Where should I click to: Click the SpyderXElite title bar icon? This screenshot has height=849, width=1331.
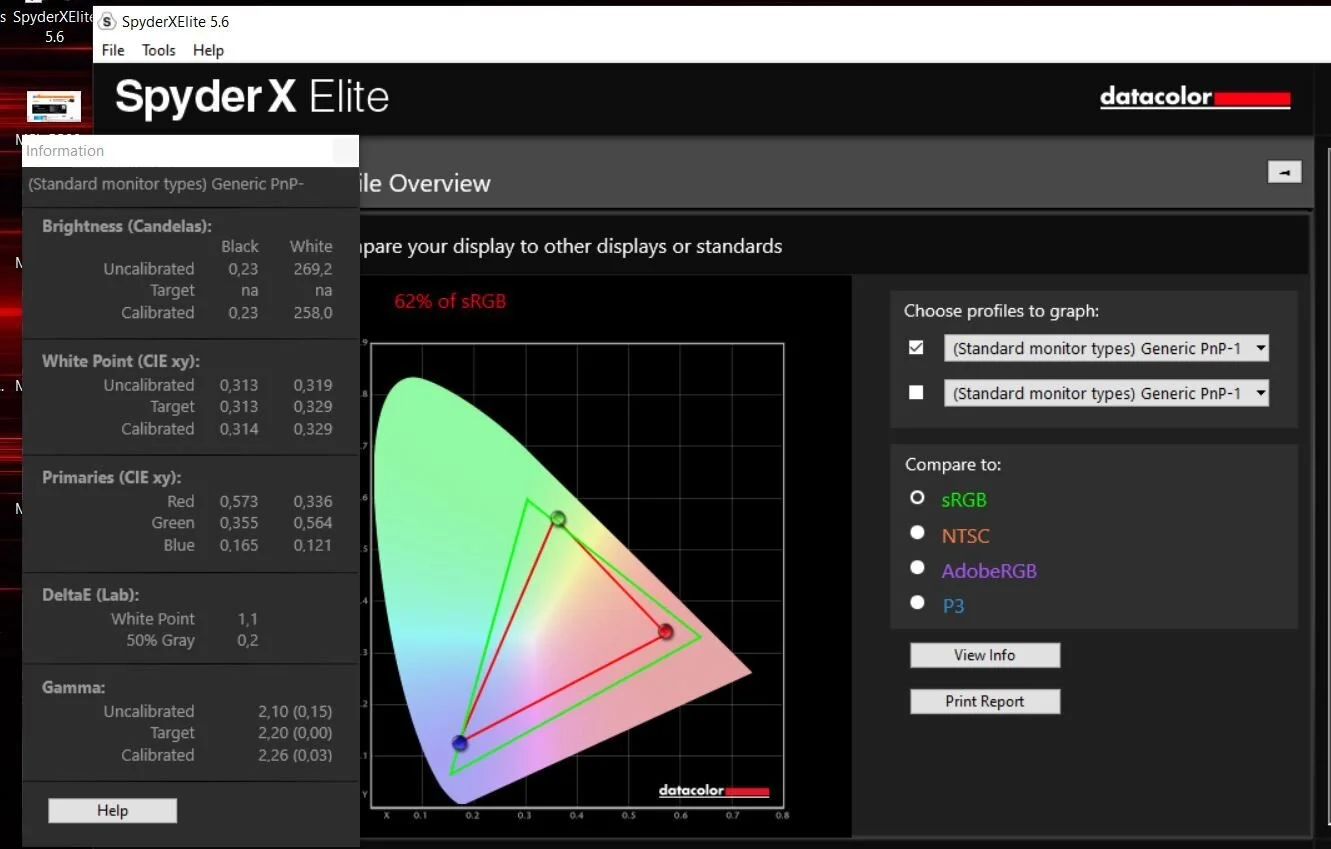click(107, 22)
